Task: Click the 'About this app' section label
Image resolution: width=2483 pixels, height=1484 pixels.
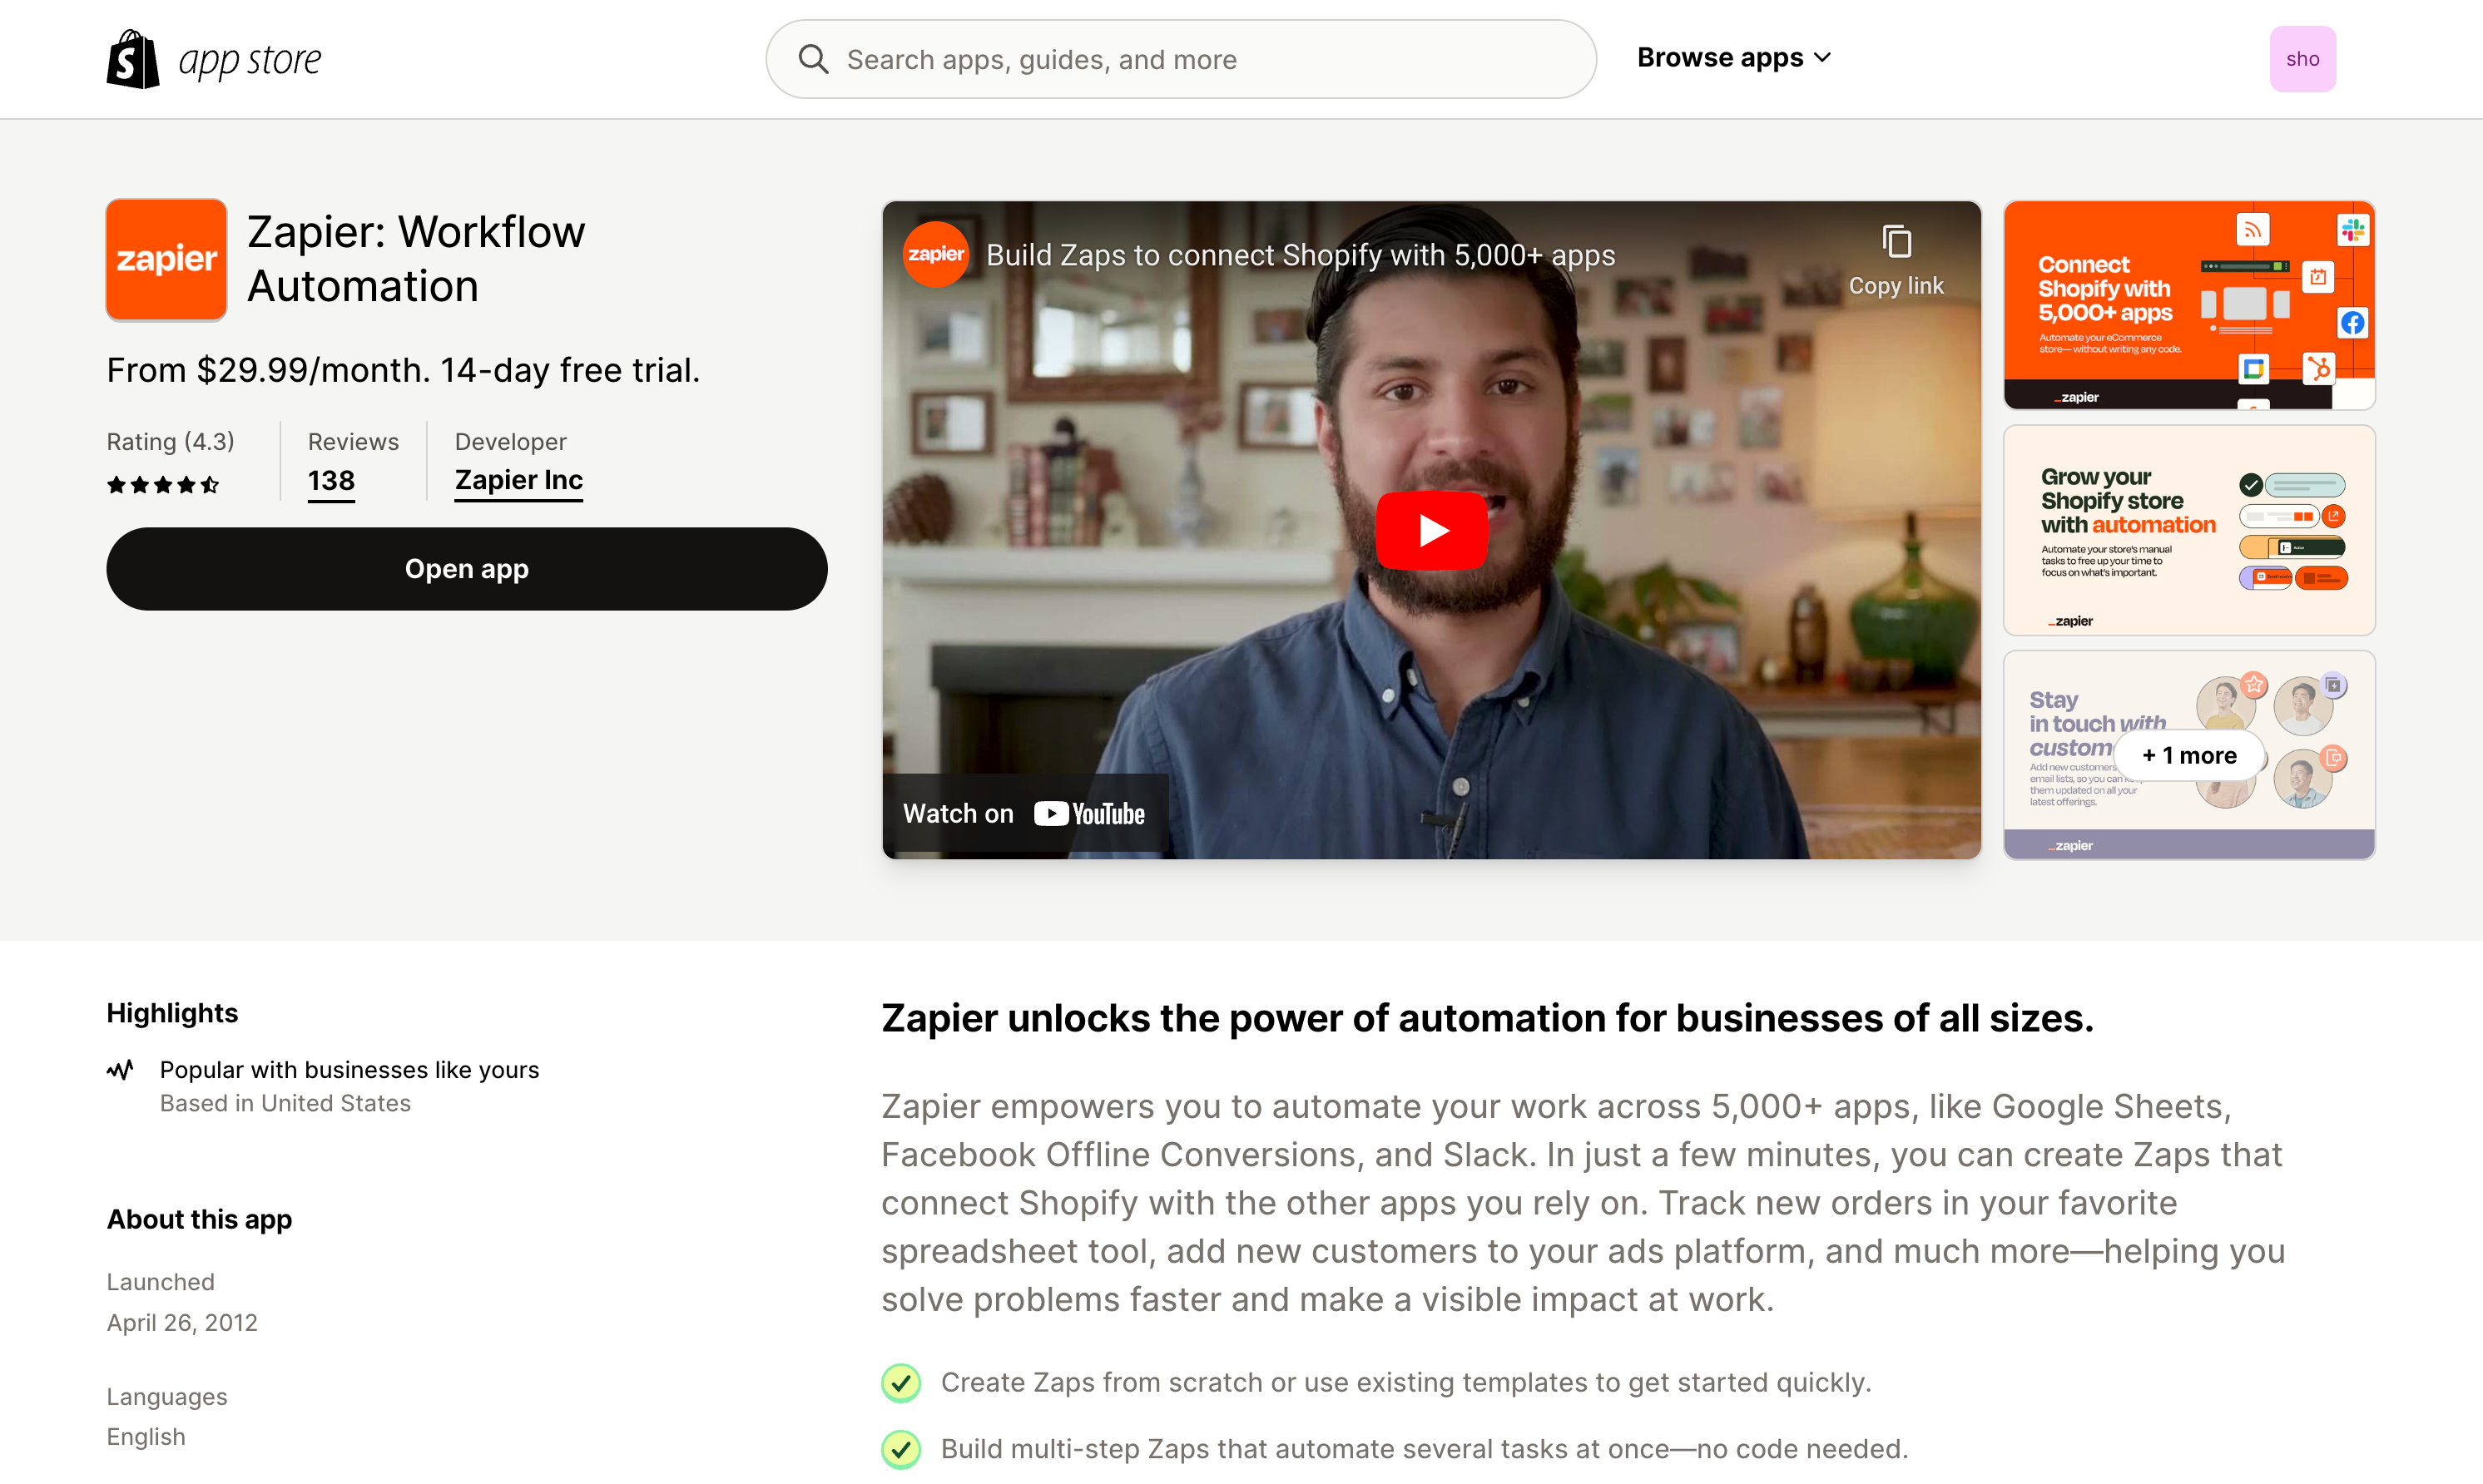Action: tap(198, 1217)
